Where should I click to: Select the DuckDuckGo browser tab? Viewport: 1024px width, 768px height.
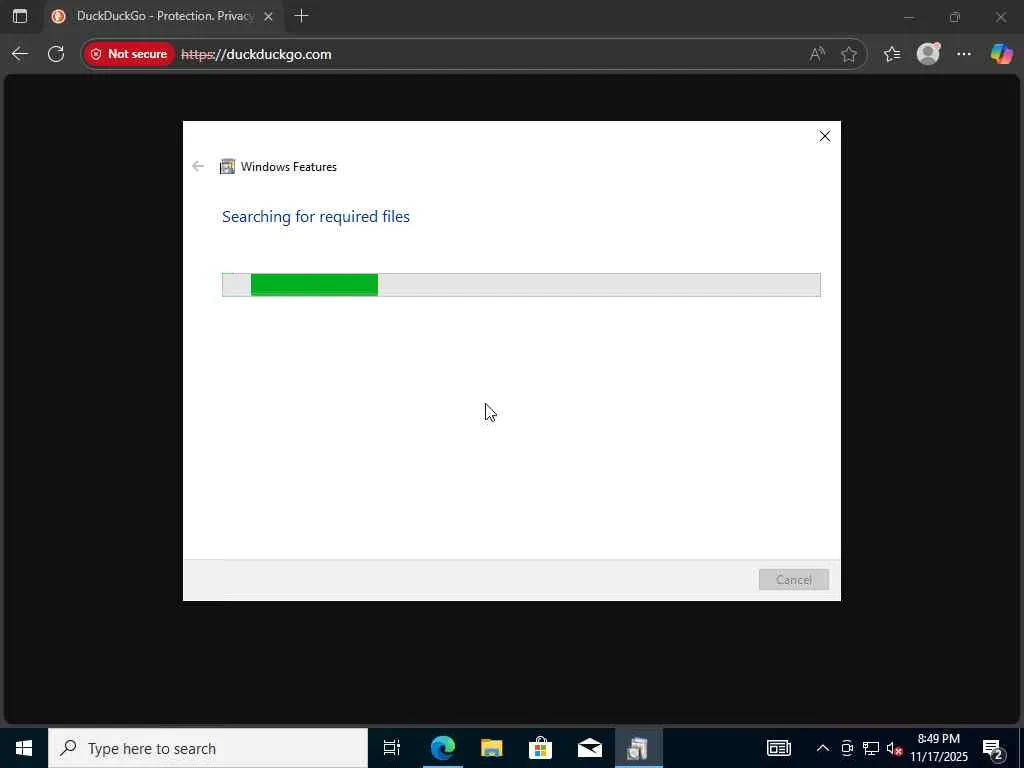165,16
